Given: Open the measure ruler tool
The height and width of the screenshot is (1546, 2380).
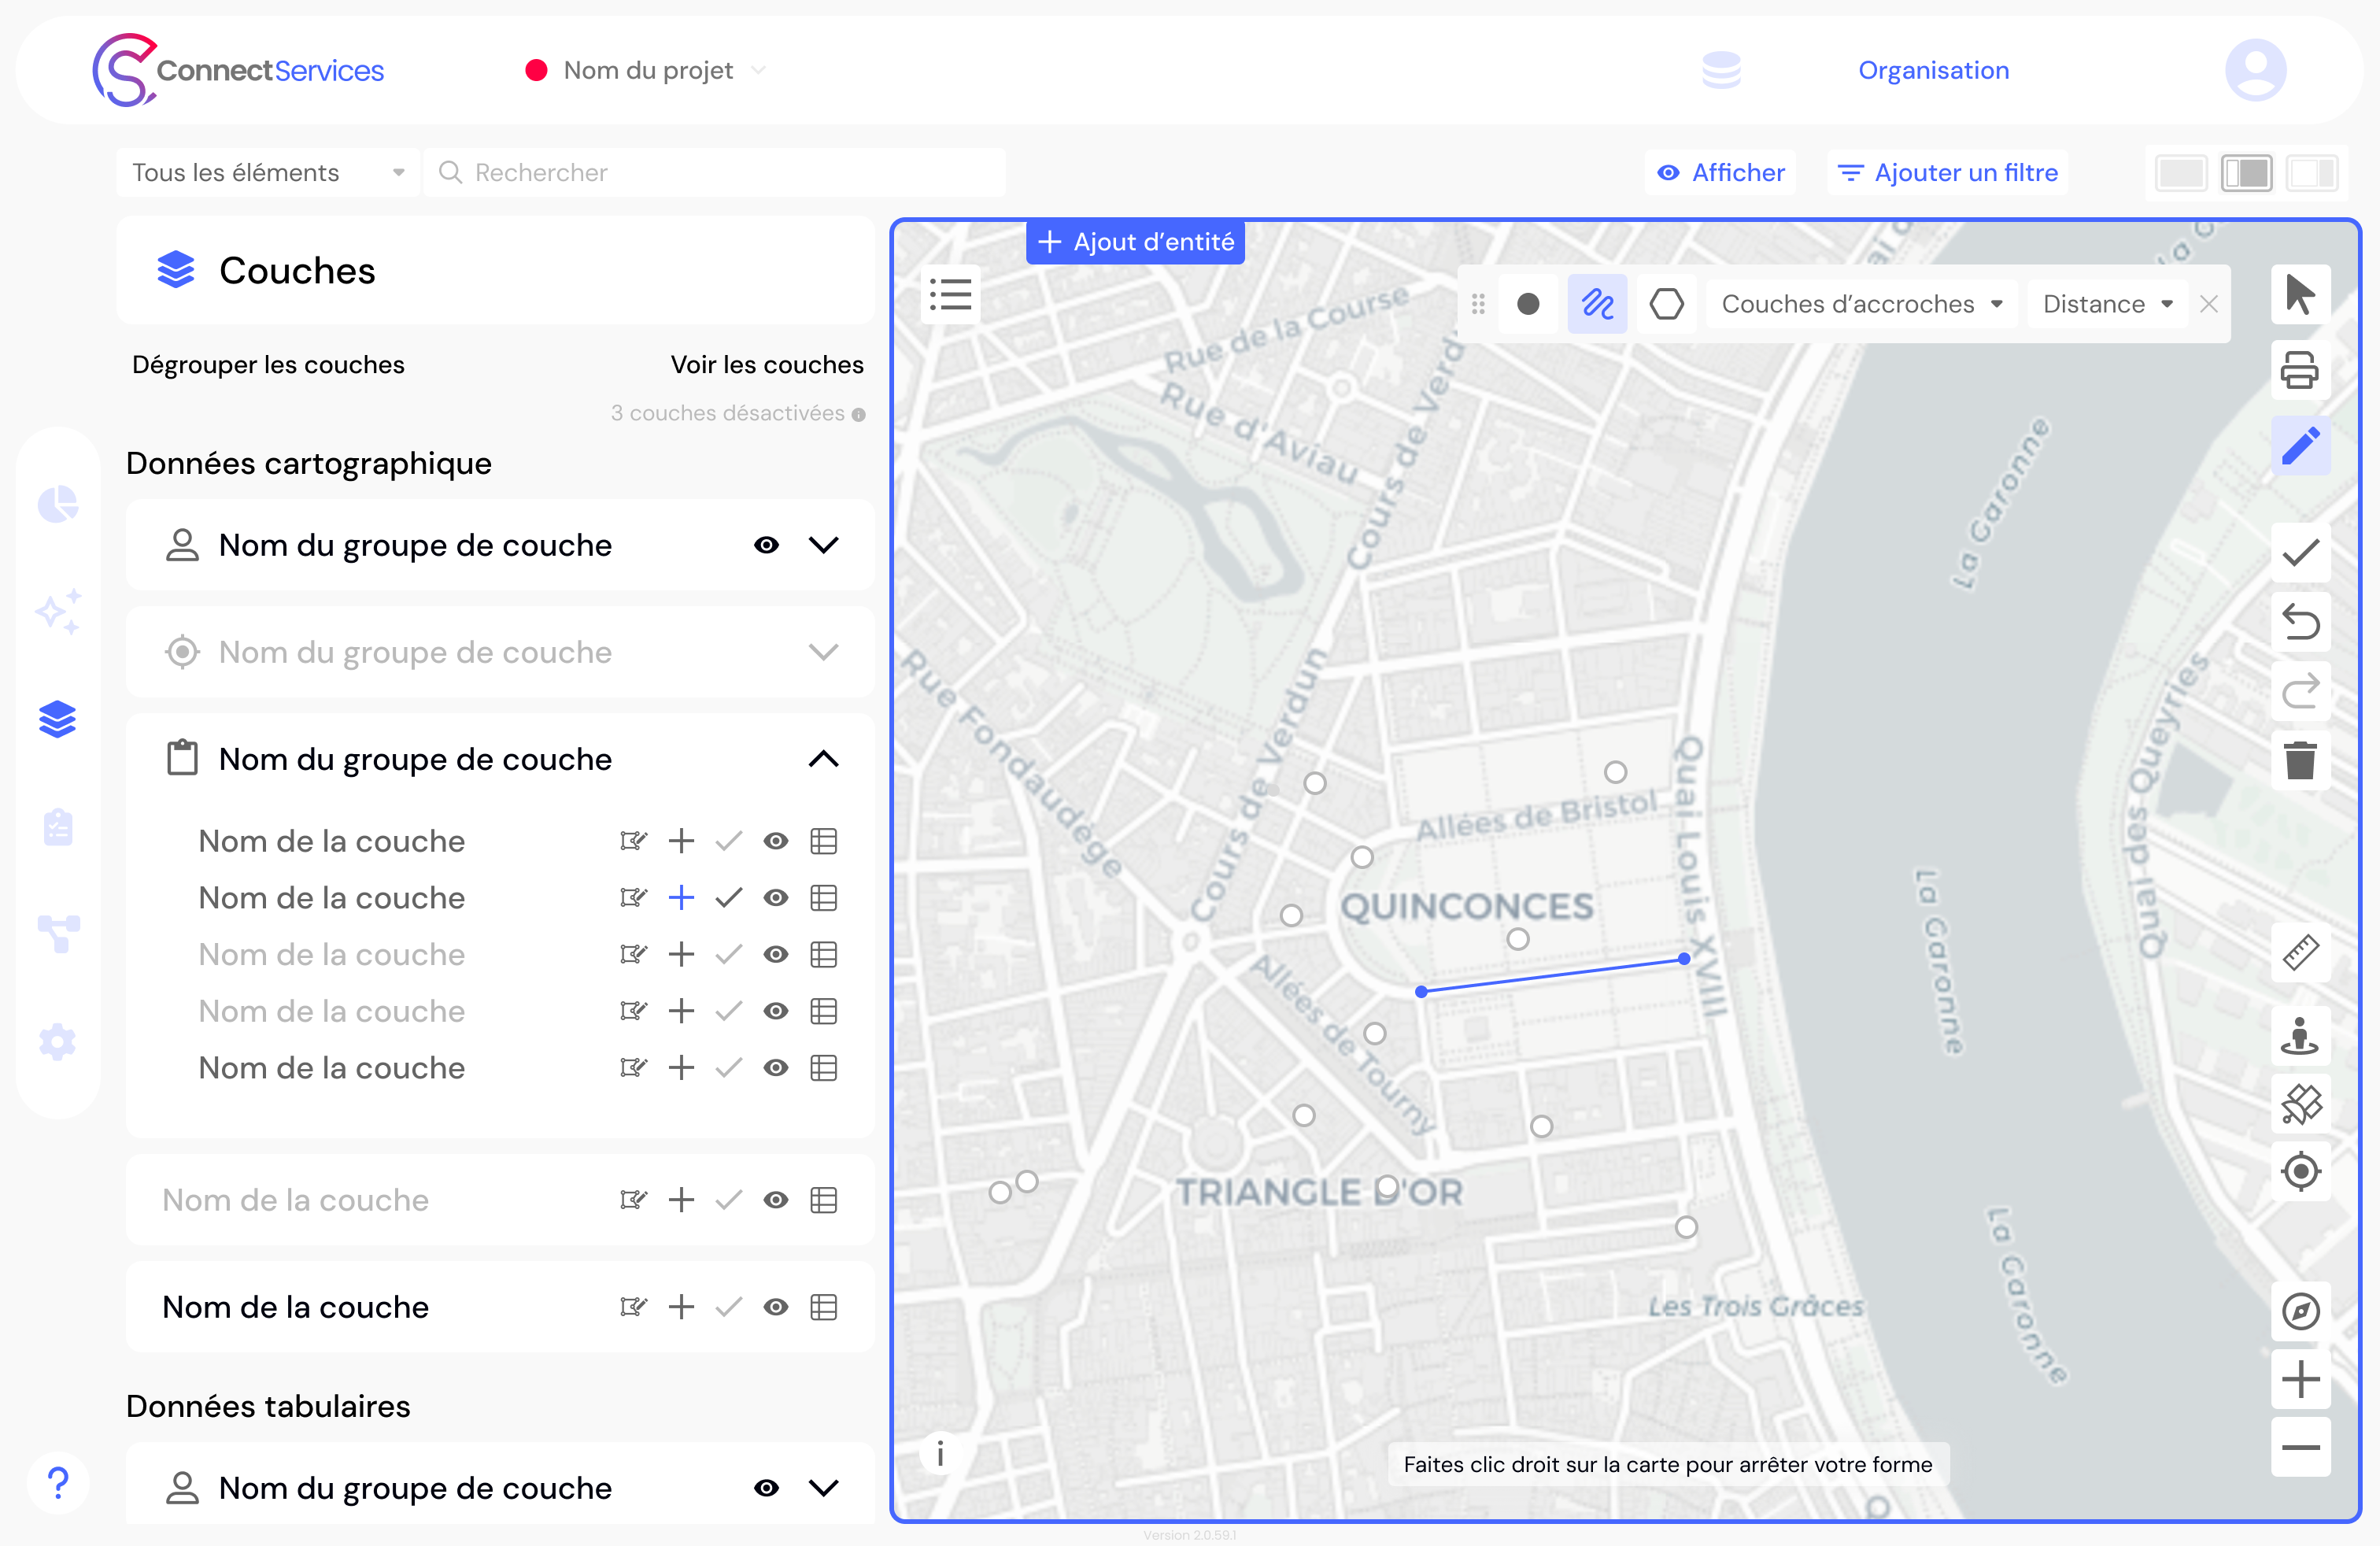Looking at the screenshot, I should point(2301,951).
